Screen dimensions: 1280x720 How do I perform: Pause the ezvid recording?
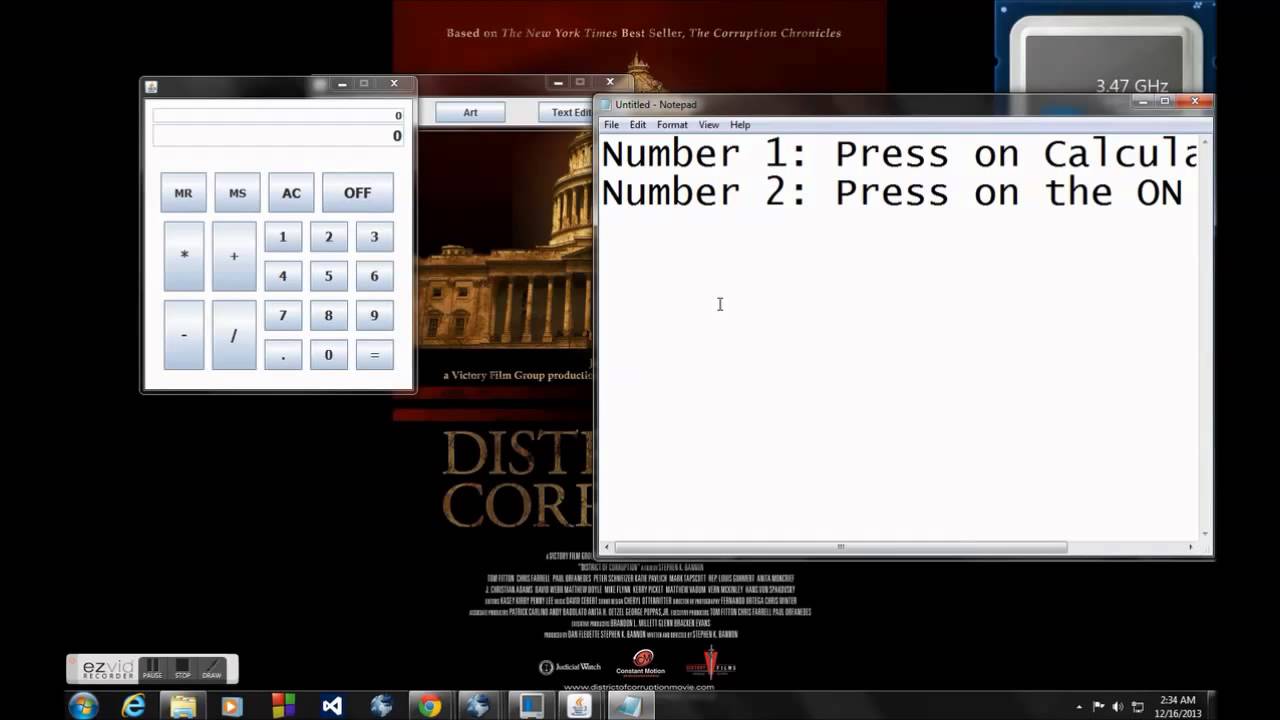[152, 668]
